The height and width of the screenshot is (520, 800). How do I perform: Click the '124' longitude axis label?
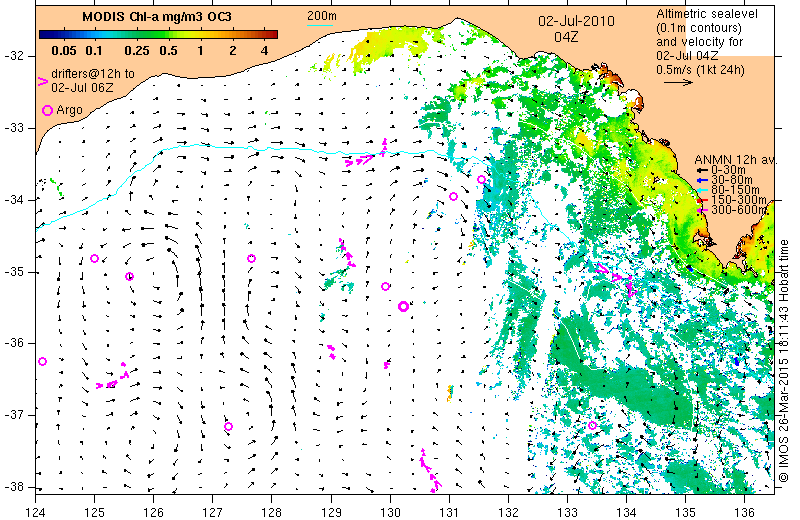[35, 511]
